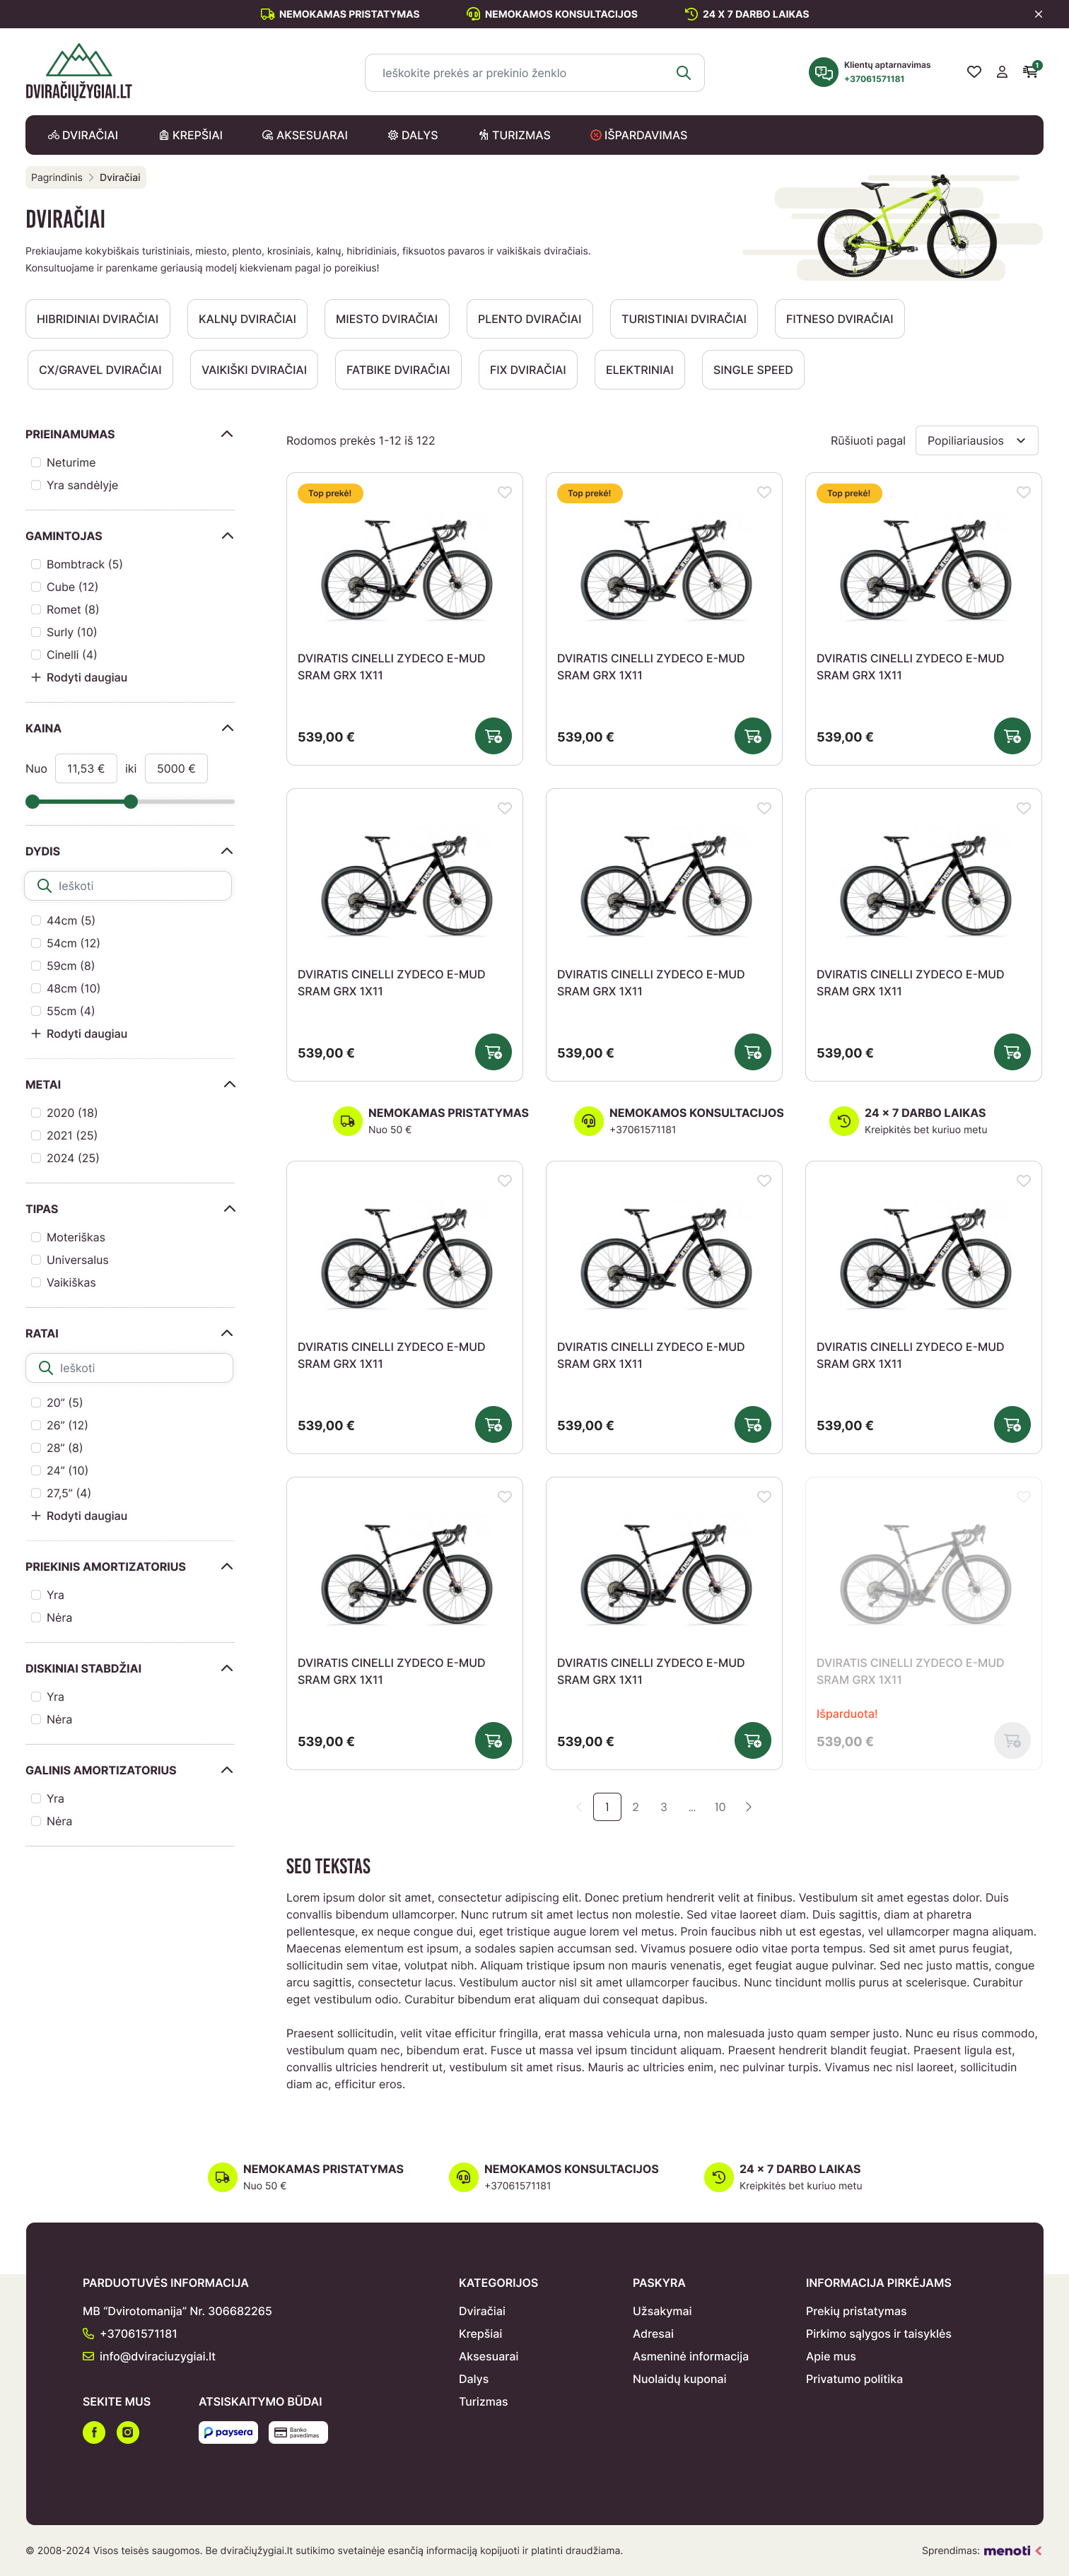Click search icon in Ratai filter
The height and width of the screenshot is (2576, 1069).
click(45, 1367)
